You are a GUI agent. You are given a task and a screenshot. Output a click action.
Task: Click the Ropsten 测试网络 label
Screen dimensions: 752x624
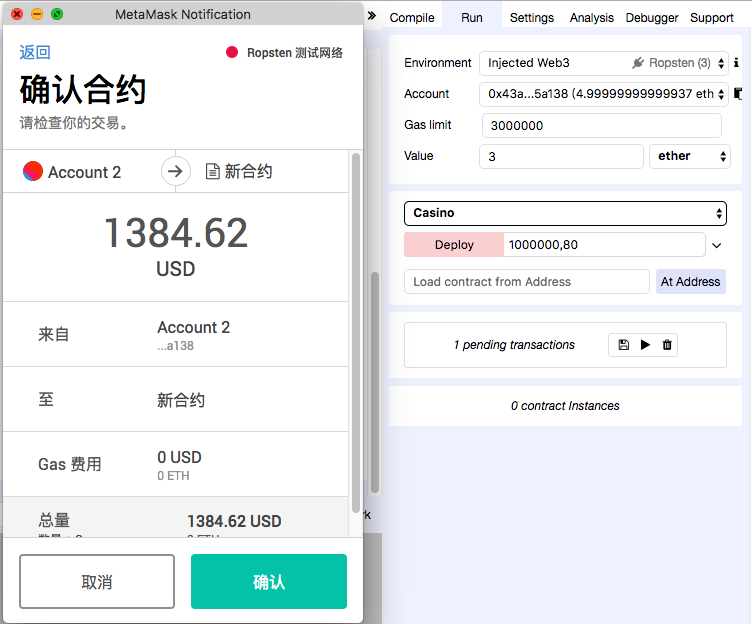point(294,52)
